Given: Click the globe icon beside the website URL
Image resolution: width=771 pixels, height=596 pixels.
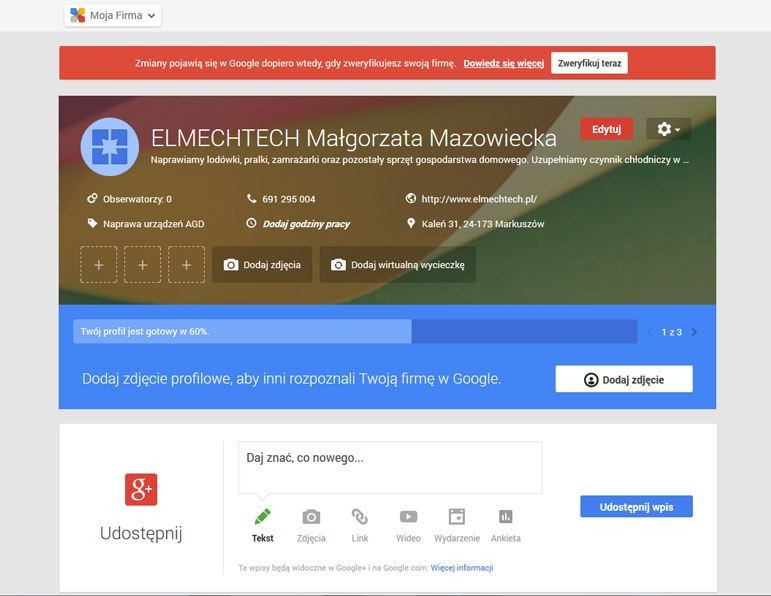Looking at the screenshot, I should pos(411,199).
